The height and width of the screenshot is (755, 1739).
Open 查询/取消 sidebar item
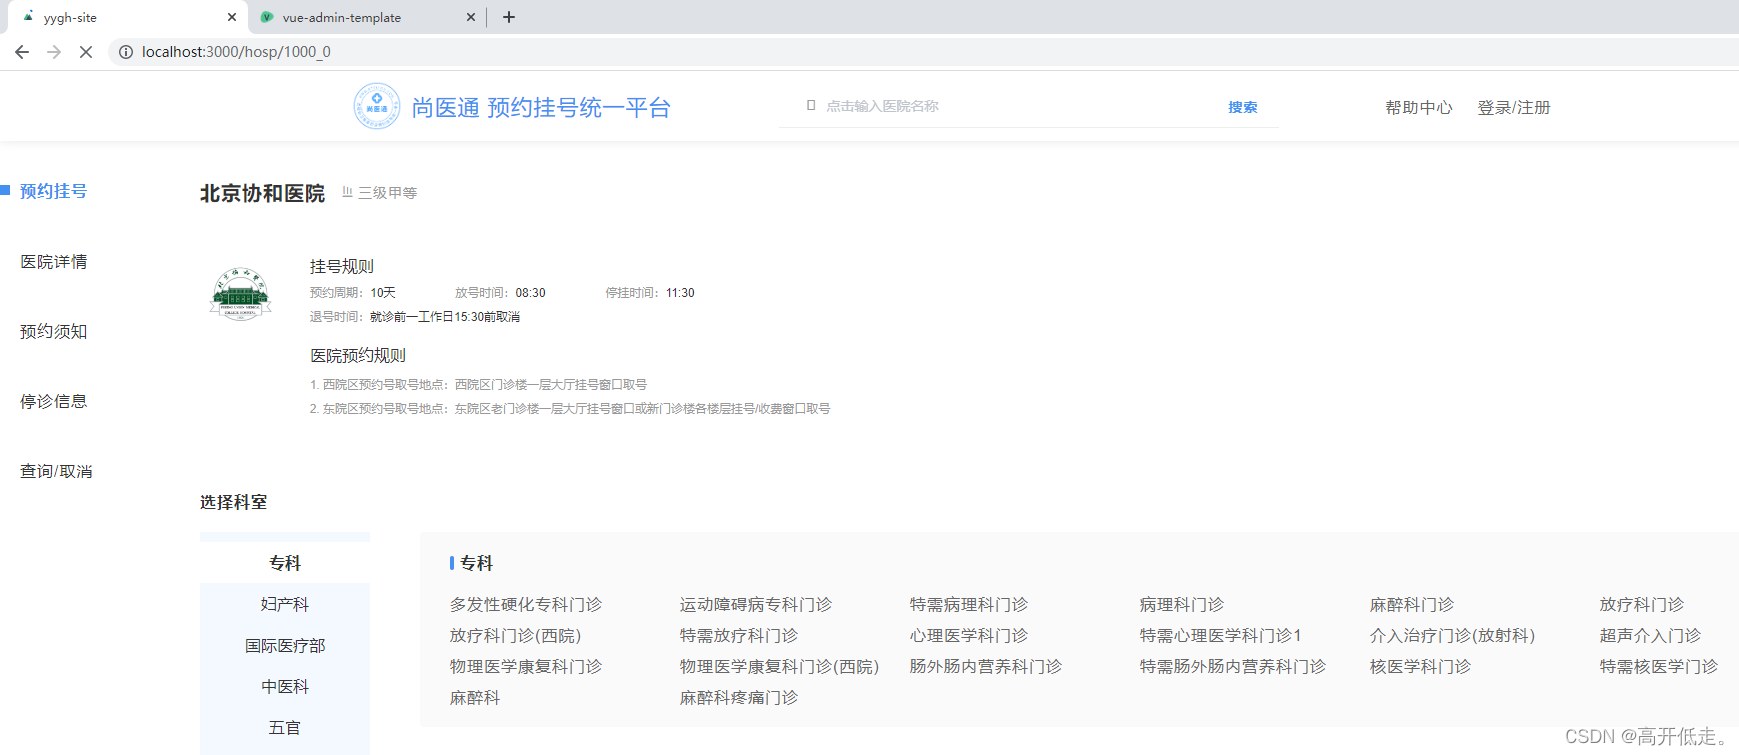(x=56, y=471)
